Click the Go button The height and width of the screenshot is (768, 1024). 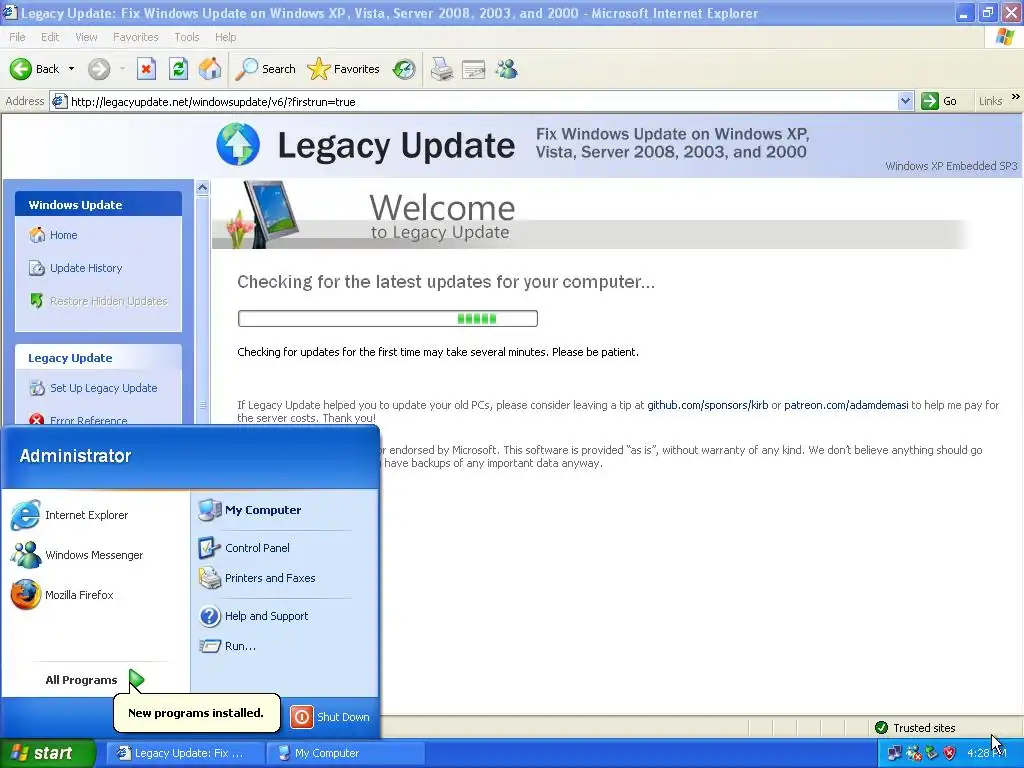pyautogui.click(x=939, y=101)
